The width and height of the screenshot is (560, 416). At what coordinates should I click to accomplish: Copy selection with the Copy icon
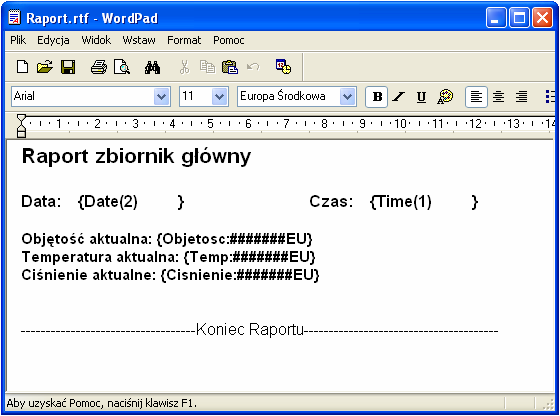click(207, 67)
